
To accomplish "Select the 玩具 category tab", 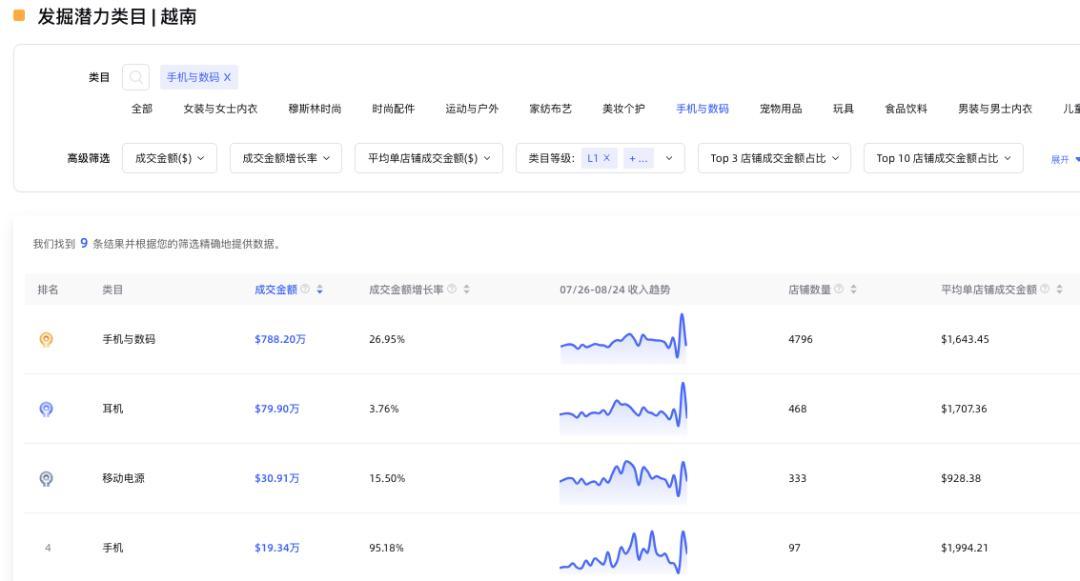I will pos(843,109).
